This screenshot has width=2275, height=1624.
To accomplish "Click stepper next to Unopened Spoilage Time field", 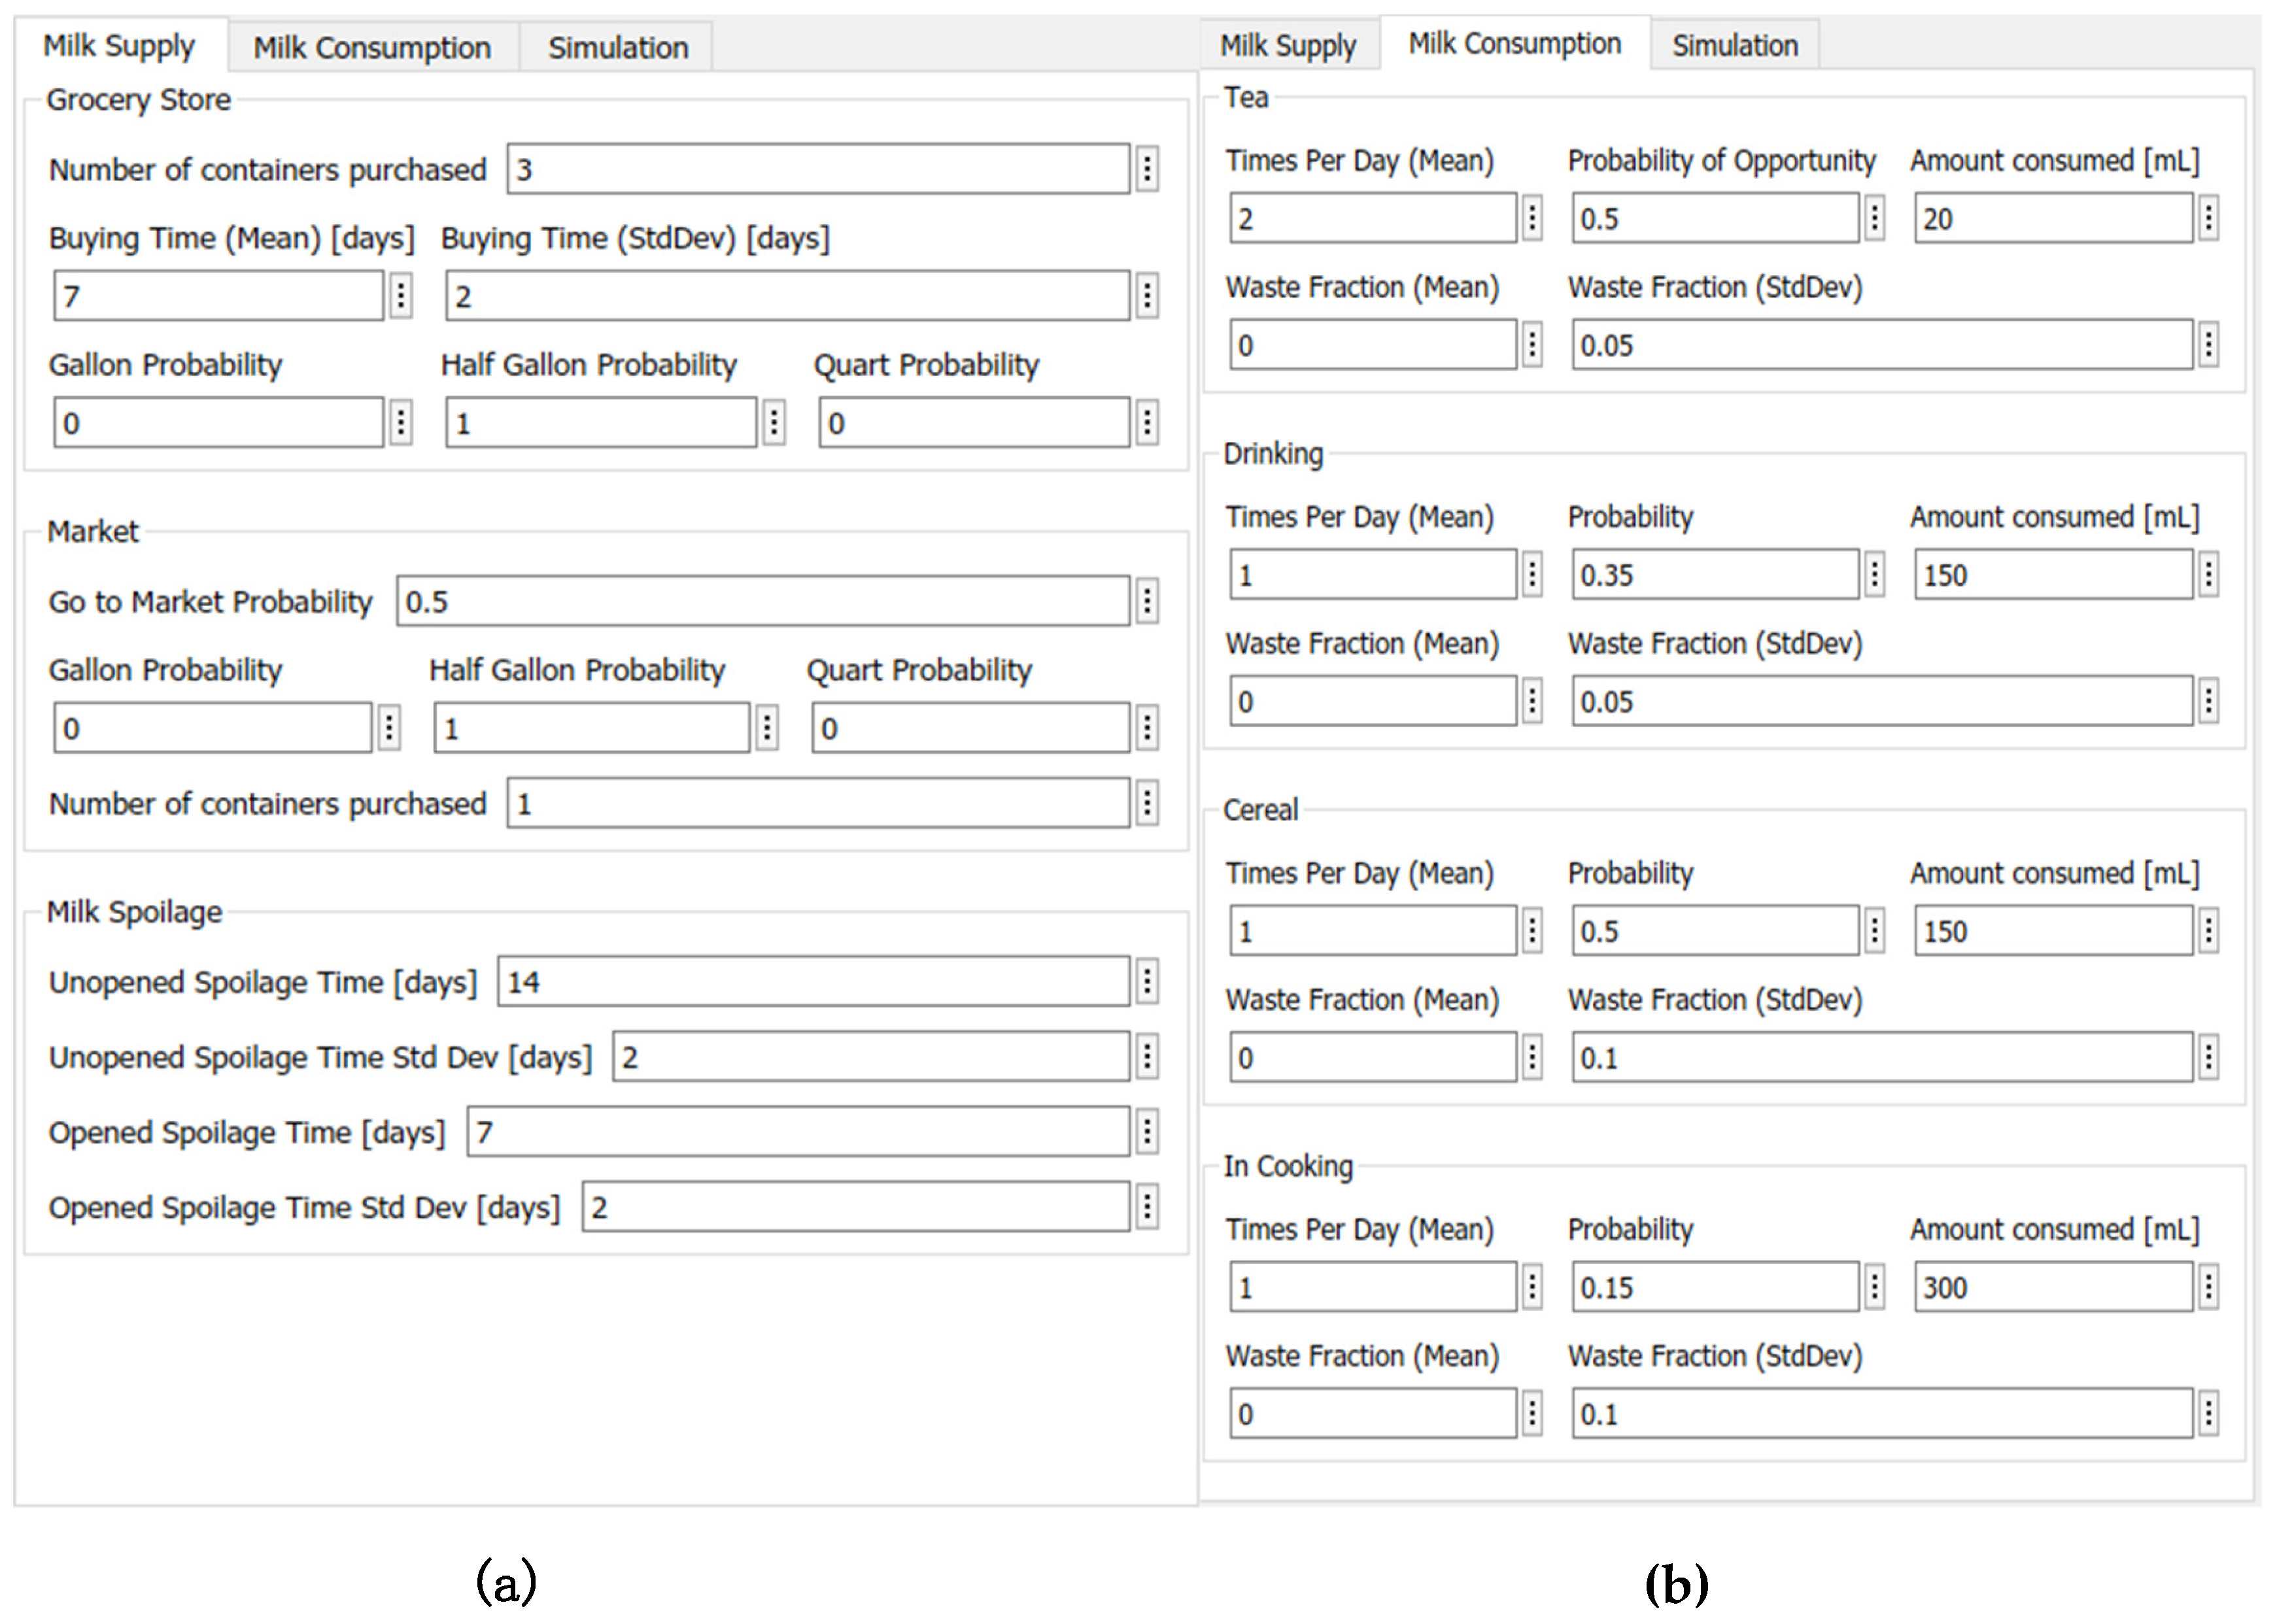I will click(1147, 981).
